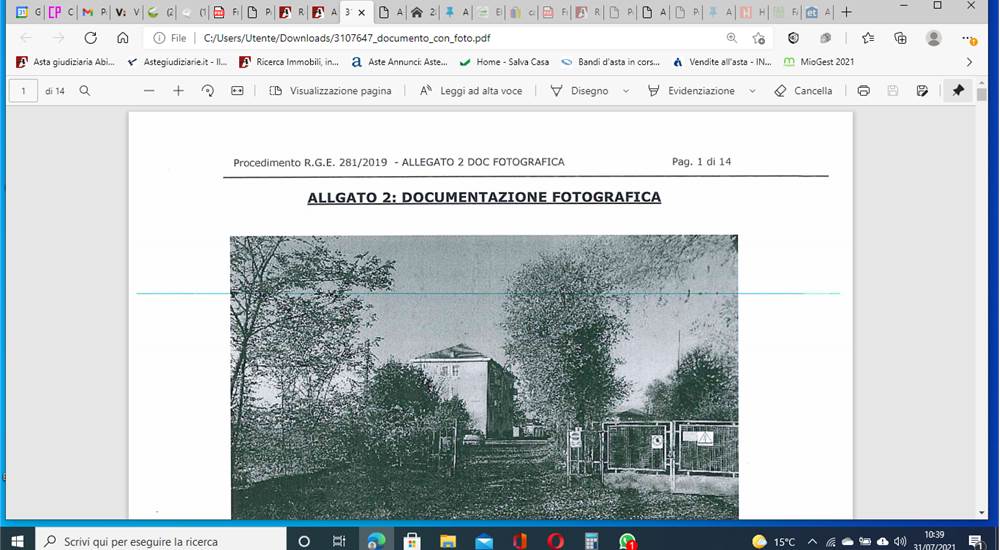
Task: Open the Favorites list icon
Action: 868,38
